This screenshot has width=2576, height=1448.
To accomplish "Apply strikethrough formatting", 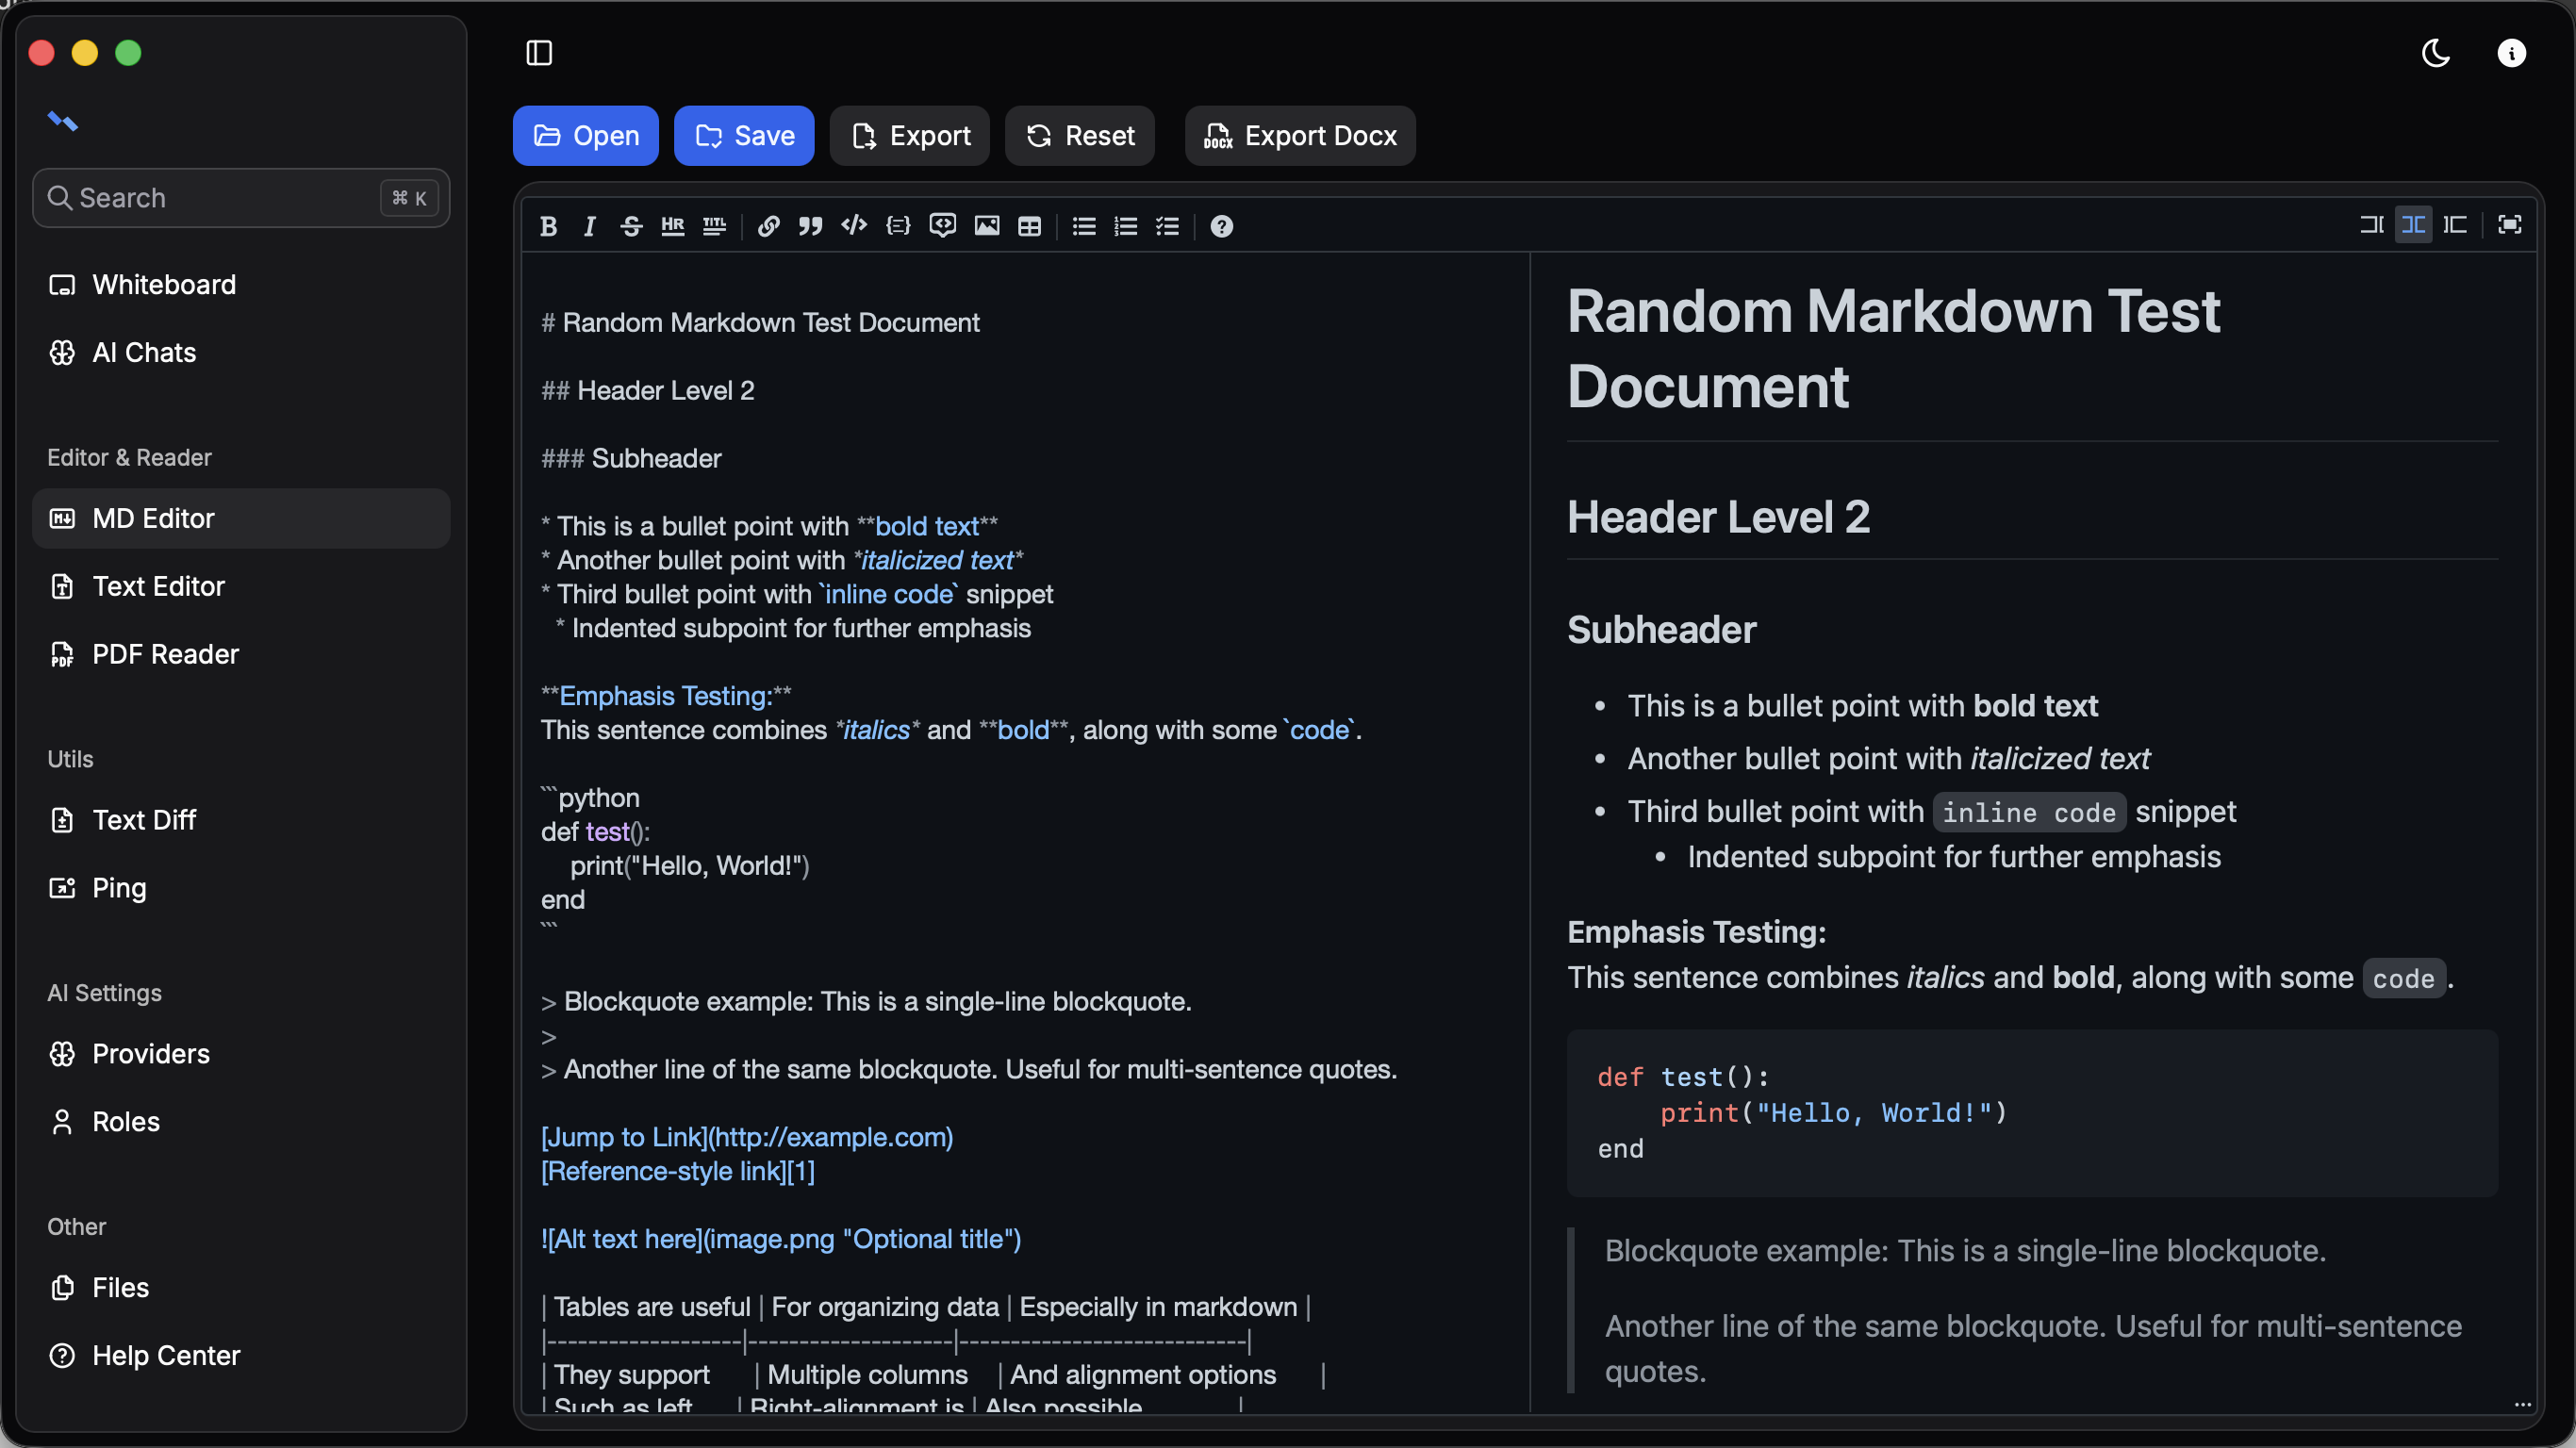I will coord(631,226).
